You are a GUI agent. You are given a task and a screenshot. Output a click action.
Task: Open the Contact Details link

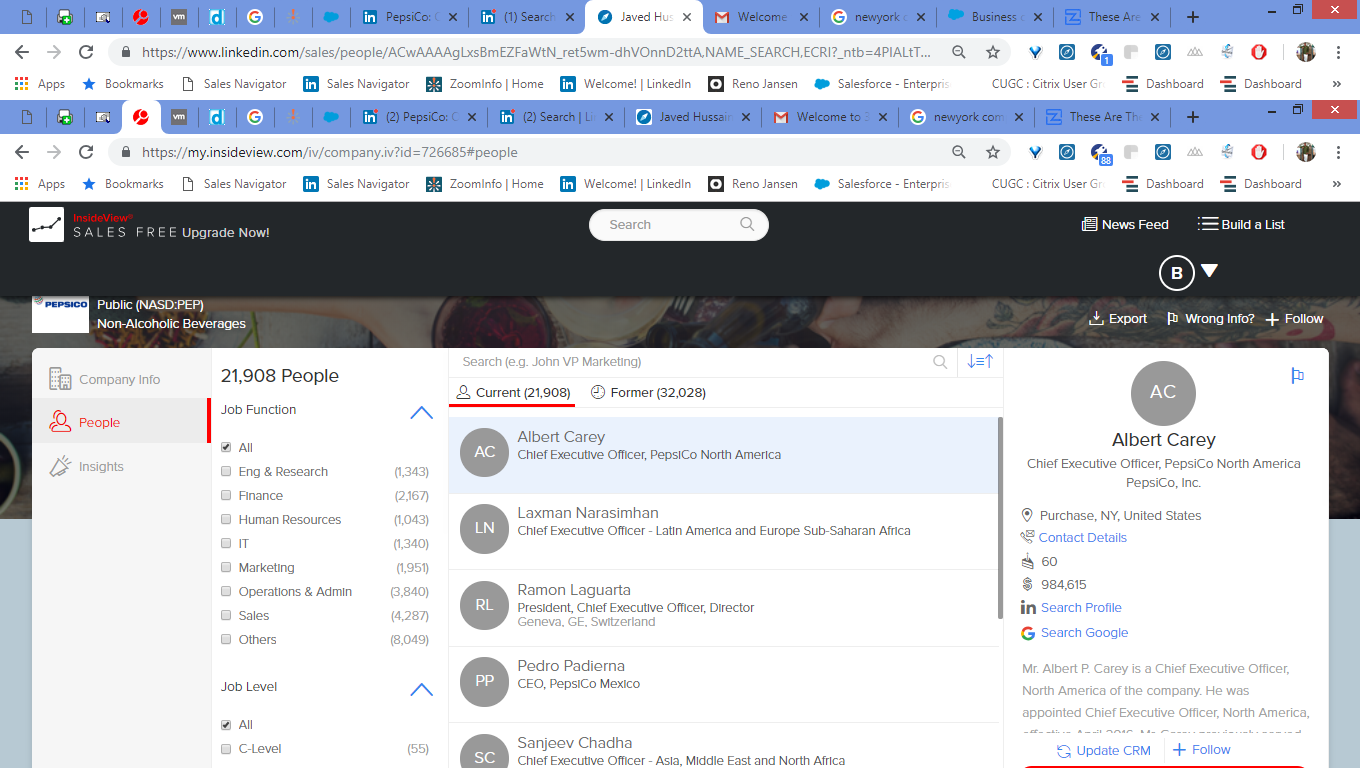(x=1082, y=538)
